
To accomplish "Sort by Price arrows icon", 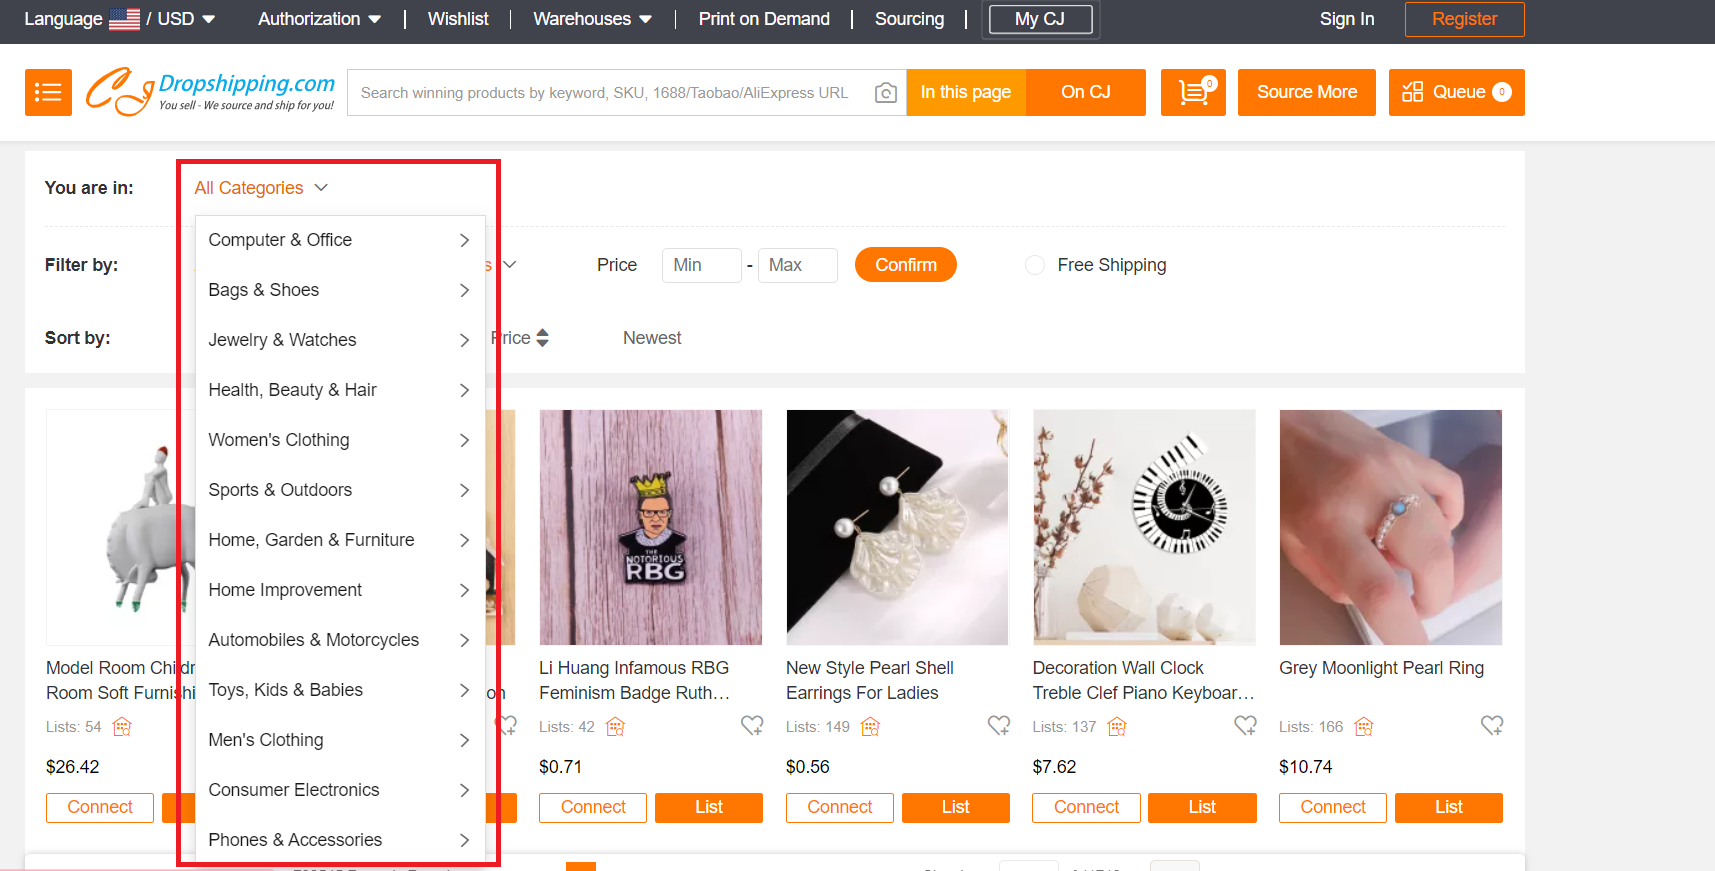I will coord(542,338).
